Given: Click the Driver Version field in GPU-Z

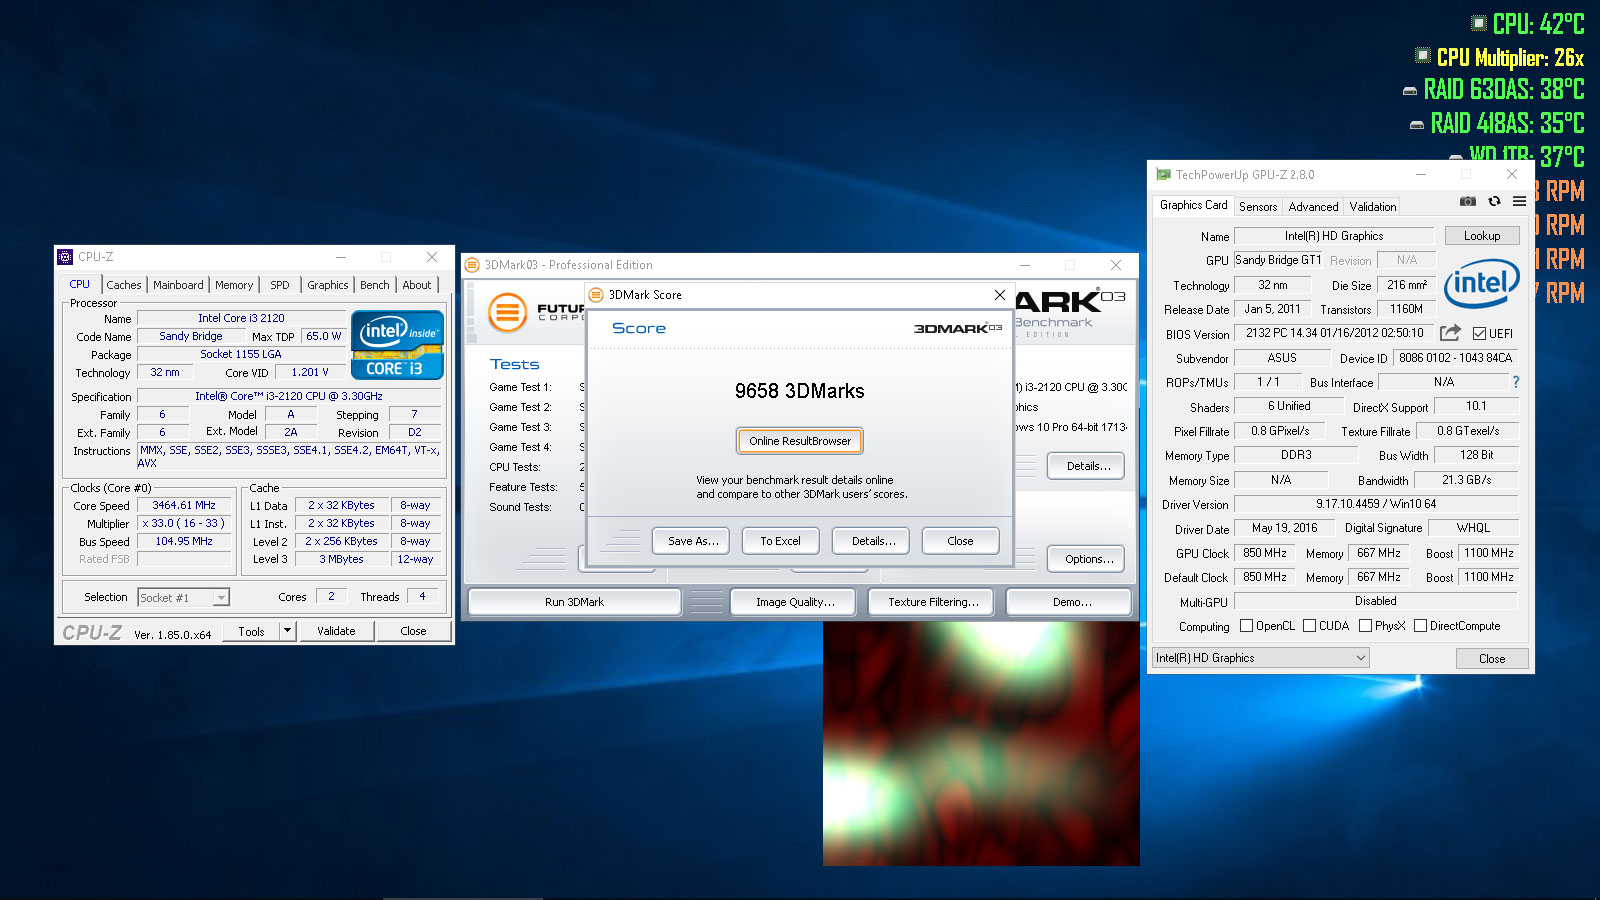Looking at the screenshot, I should click(x=1376, y=504).
